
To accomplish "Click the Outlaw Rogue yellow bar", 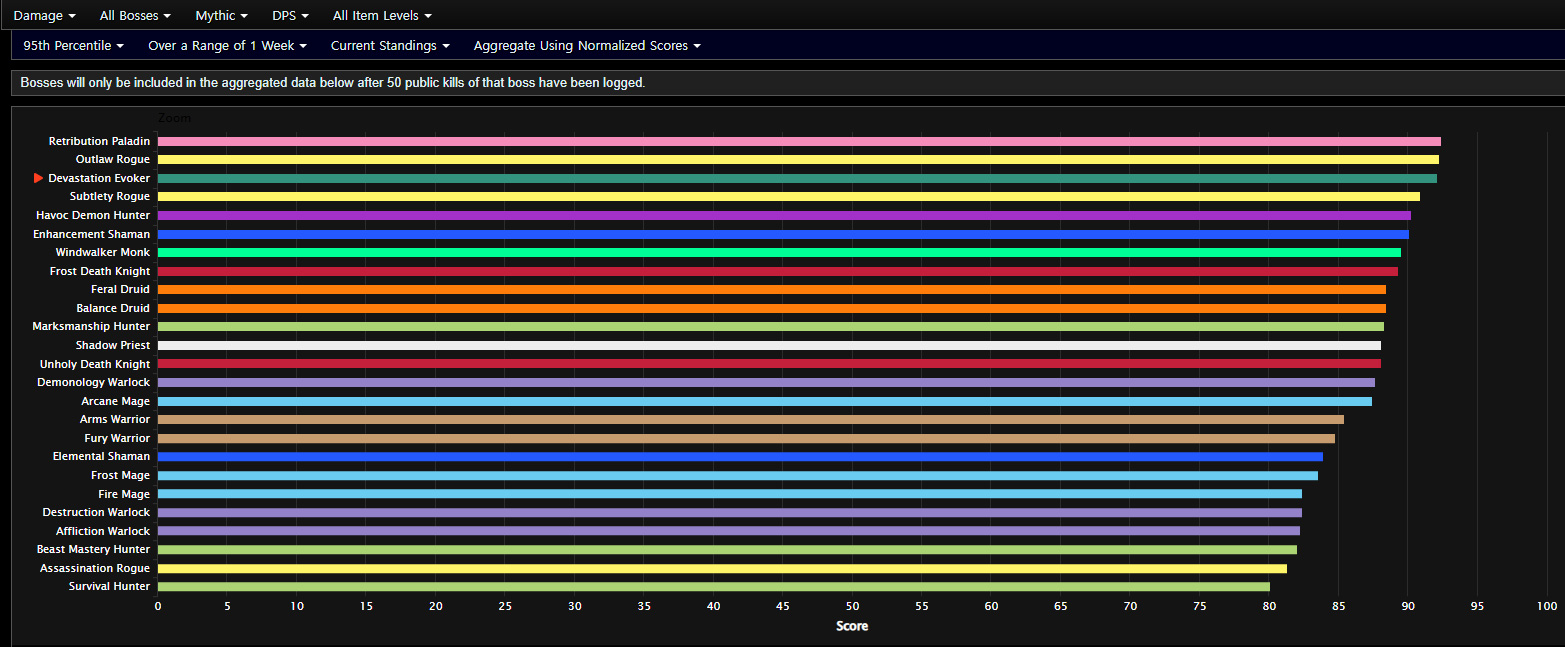I will (798, 160).
